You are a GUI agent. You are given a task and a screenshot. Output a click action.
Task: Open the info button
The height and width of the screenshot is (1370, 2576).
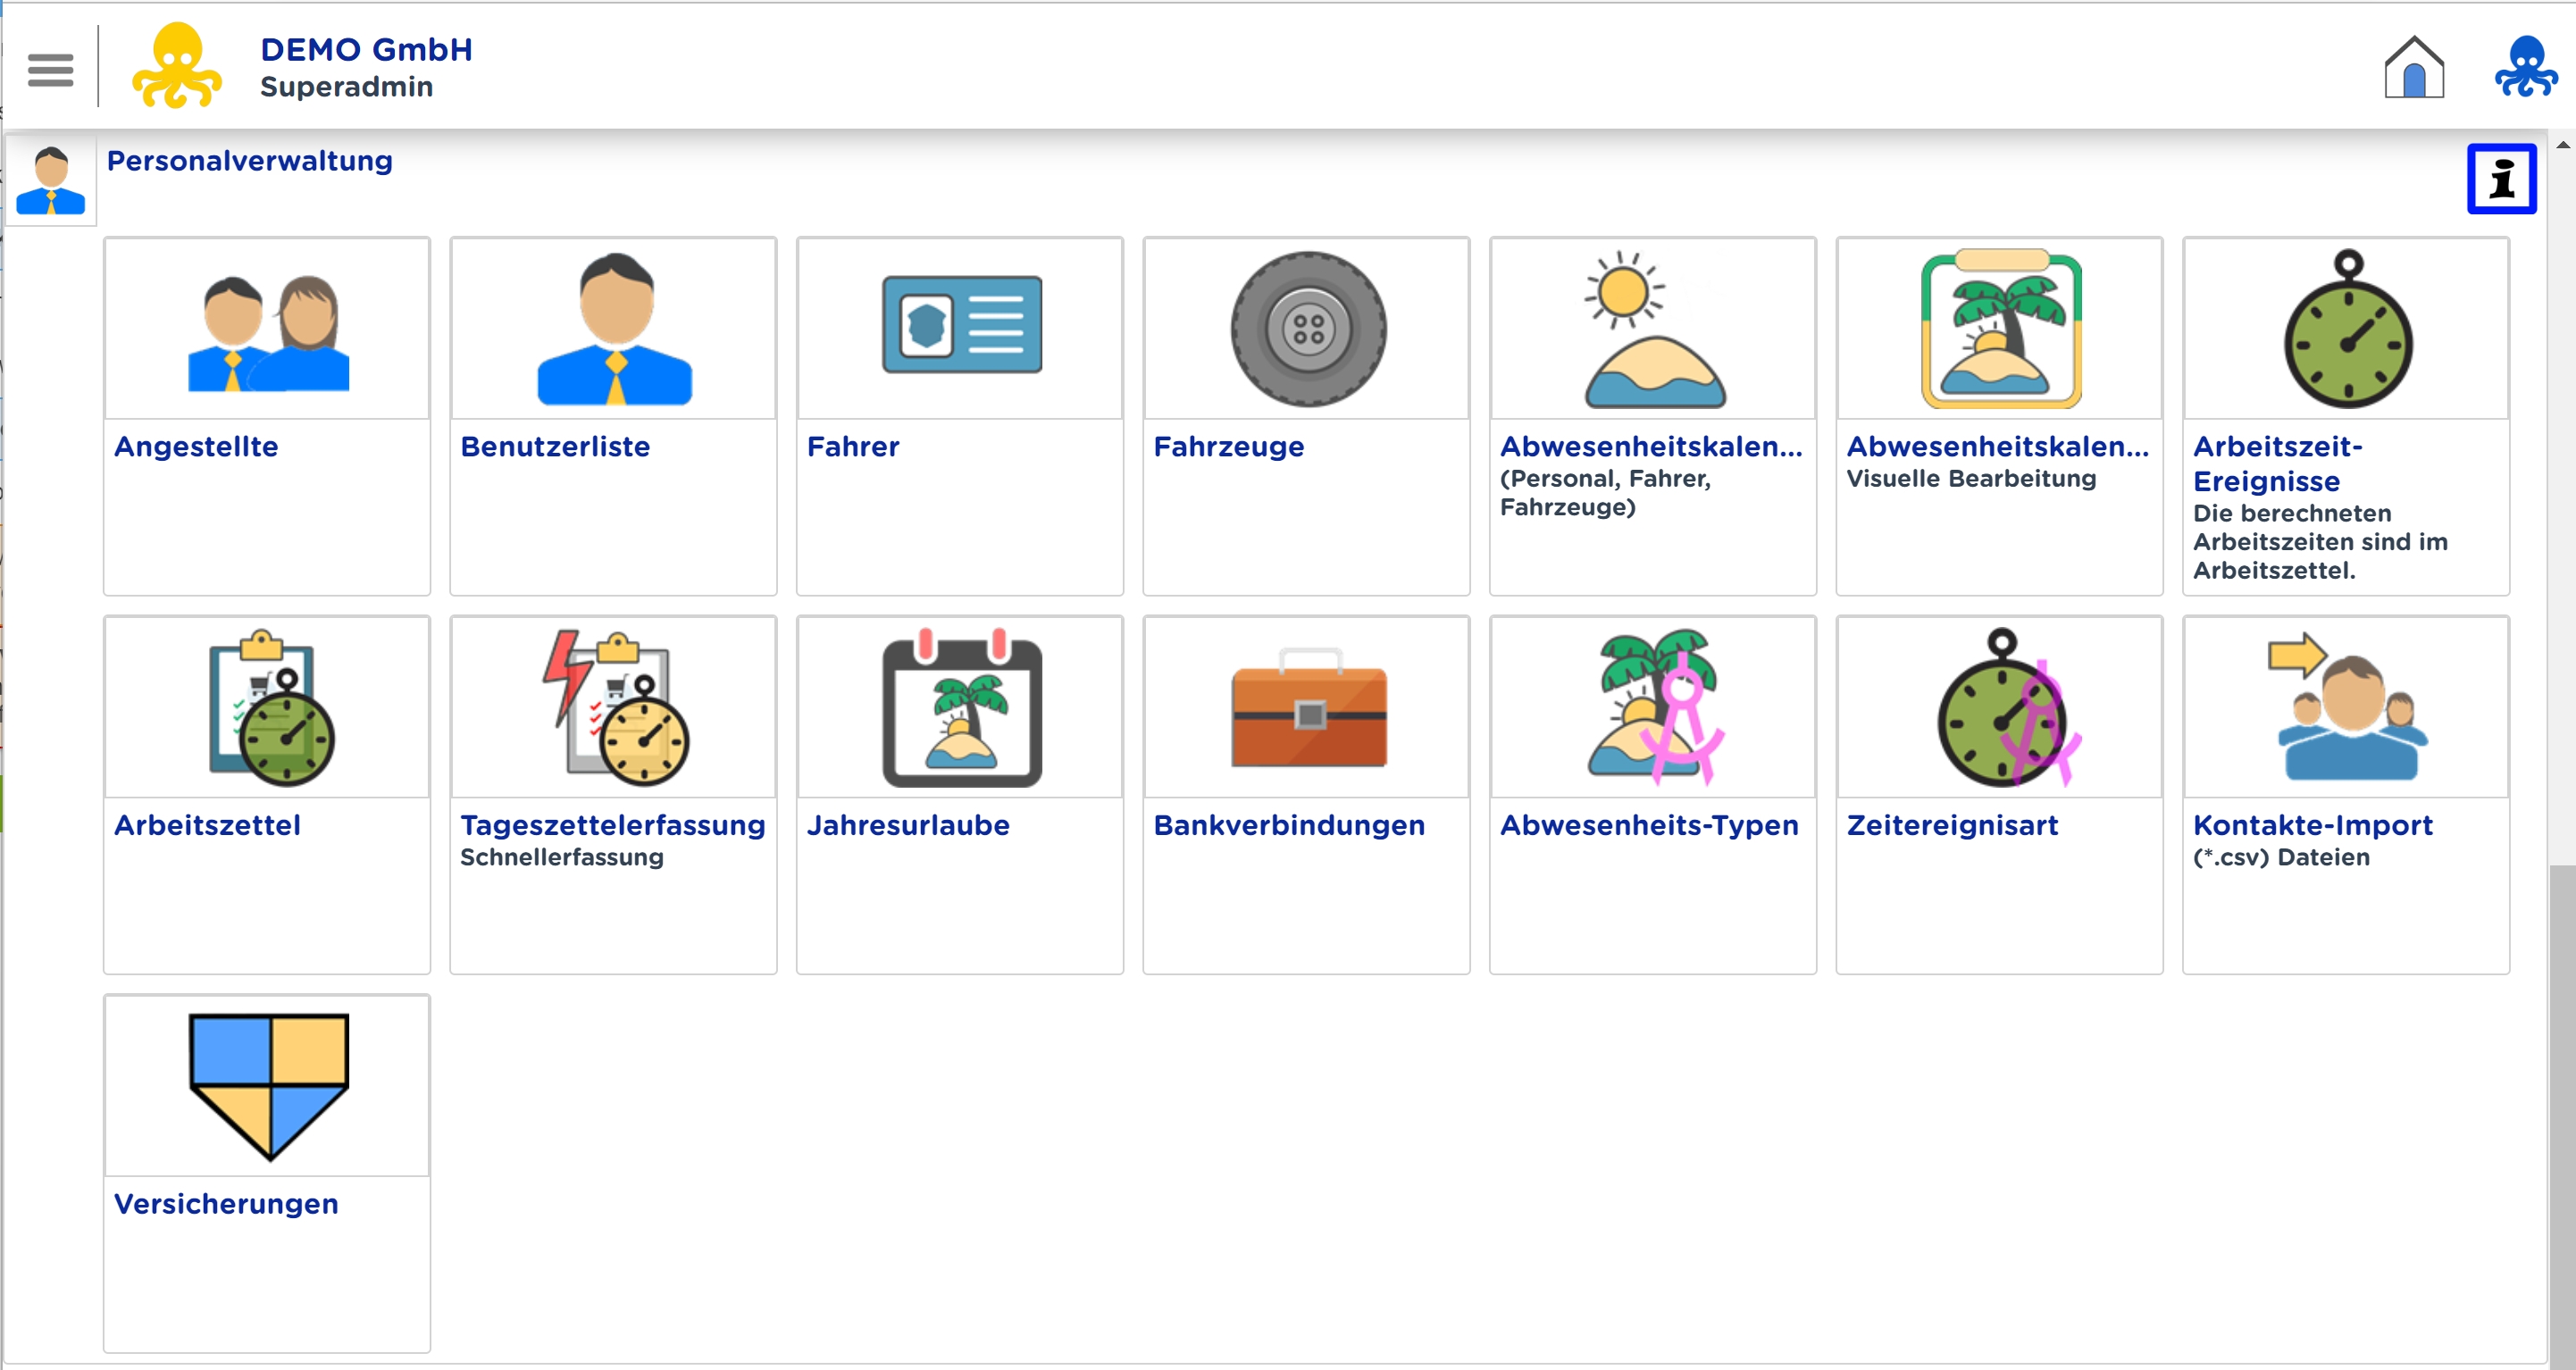pyautogui.click(x=2500, y=179)
